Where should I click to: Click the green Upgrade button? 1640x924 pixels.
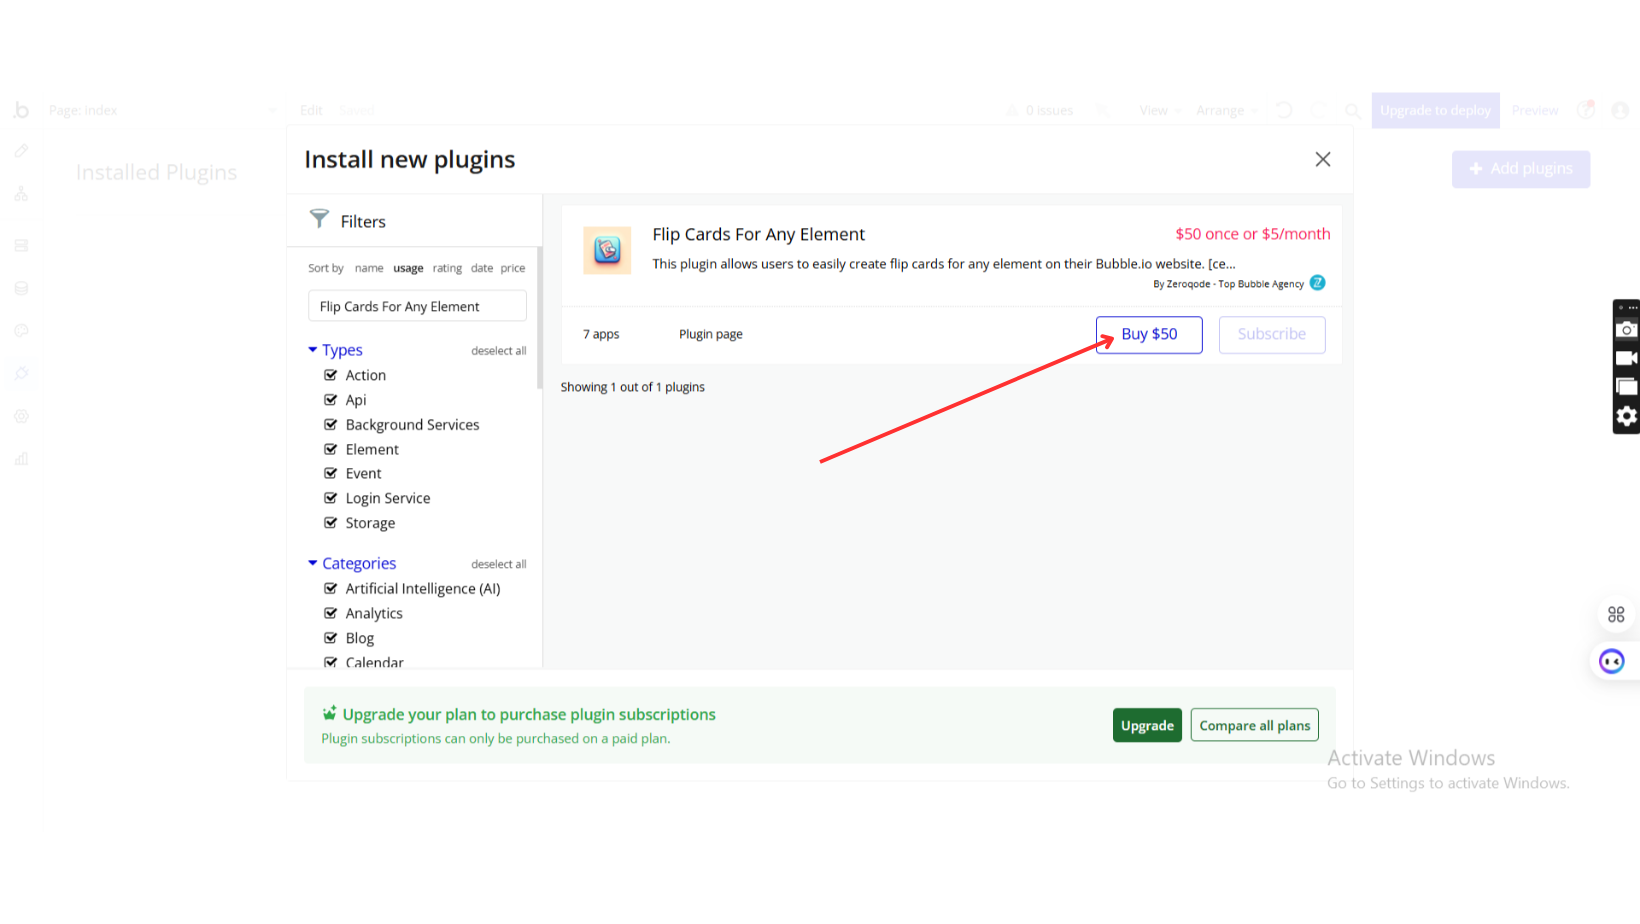[1147, 725]
